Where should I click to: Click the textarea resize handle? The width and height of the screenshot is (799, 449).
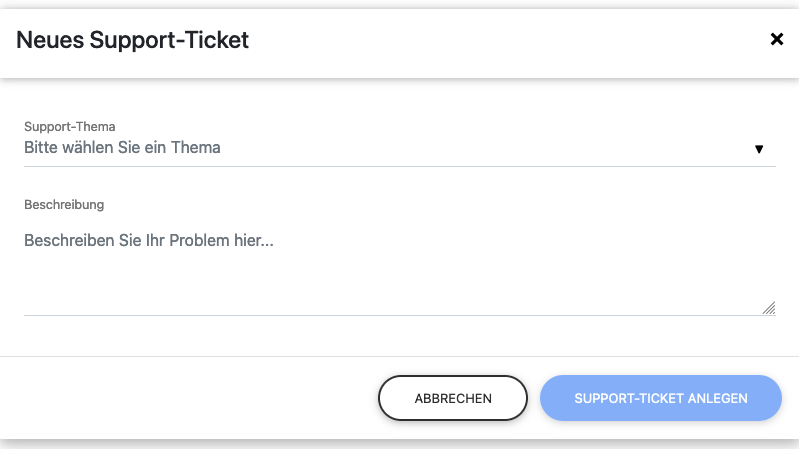pos(768,308)
